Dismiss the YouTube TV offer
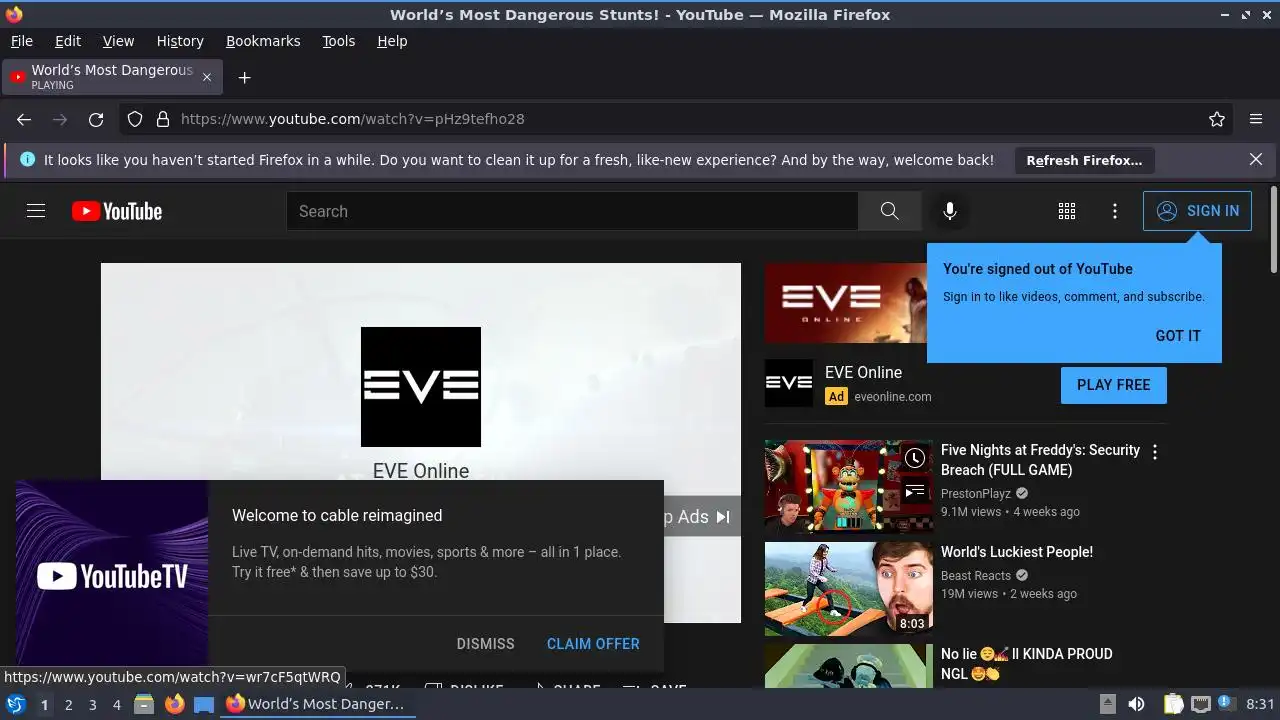1280x720 pixels. point(485,644)
